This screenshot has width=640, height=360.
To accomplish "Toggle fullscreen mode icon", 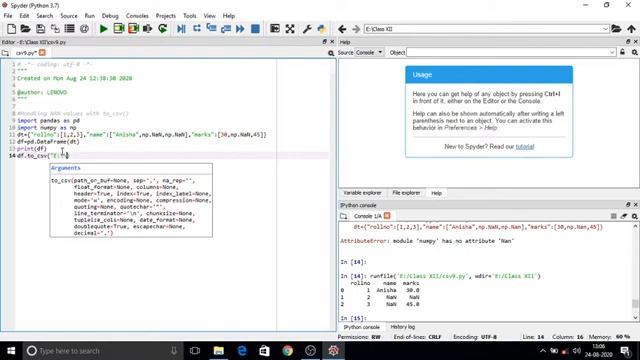I will click(290, 29).
